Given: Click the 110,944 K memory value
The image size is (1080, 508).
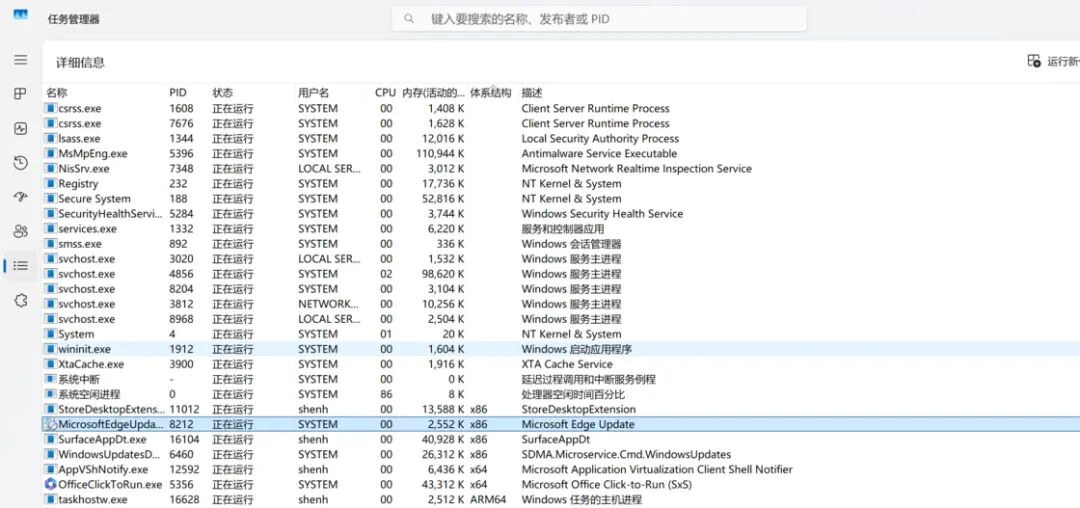Looking at the screenshot, I should tap(440, 154).
